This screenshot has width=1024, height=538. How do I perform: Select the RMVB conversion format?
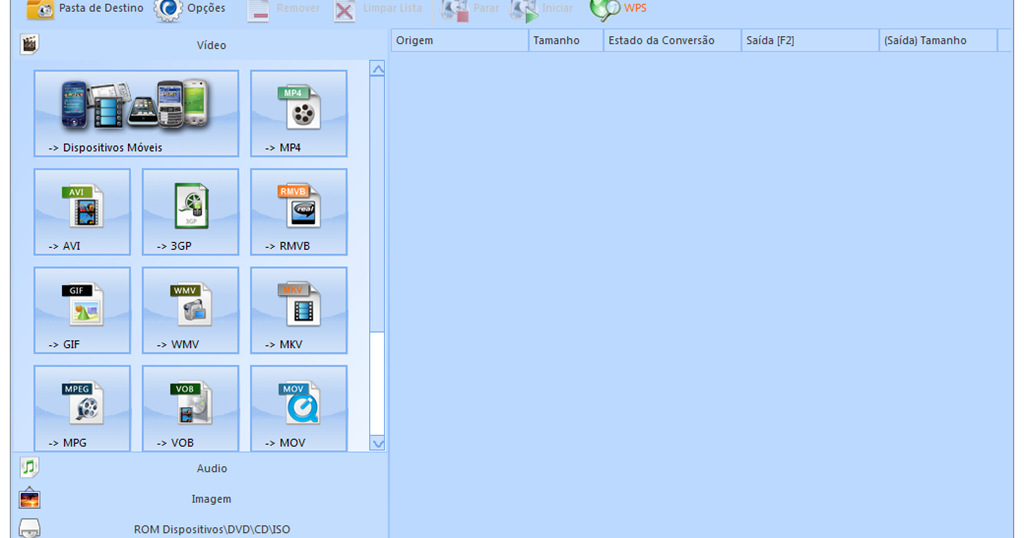coord(299,212)
